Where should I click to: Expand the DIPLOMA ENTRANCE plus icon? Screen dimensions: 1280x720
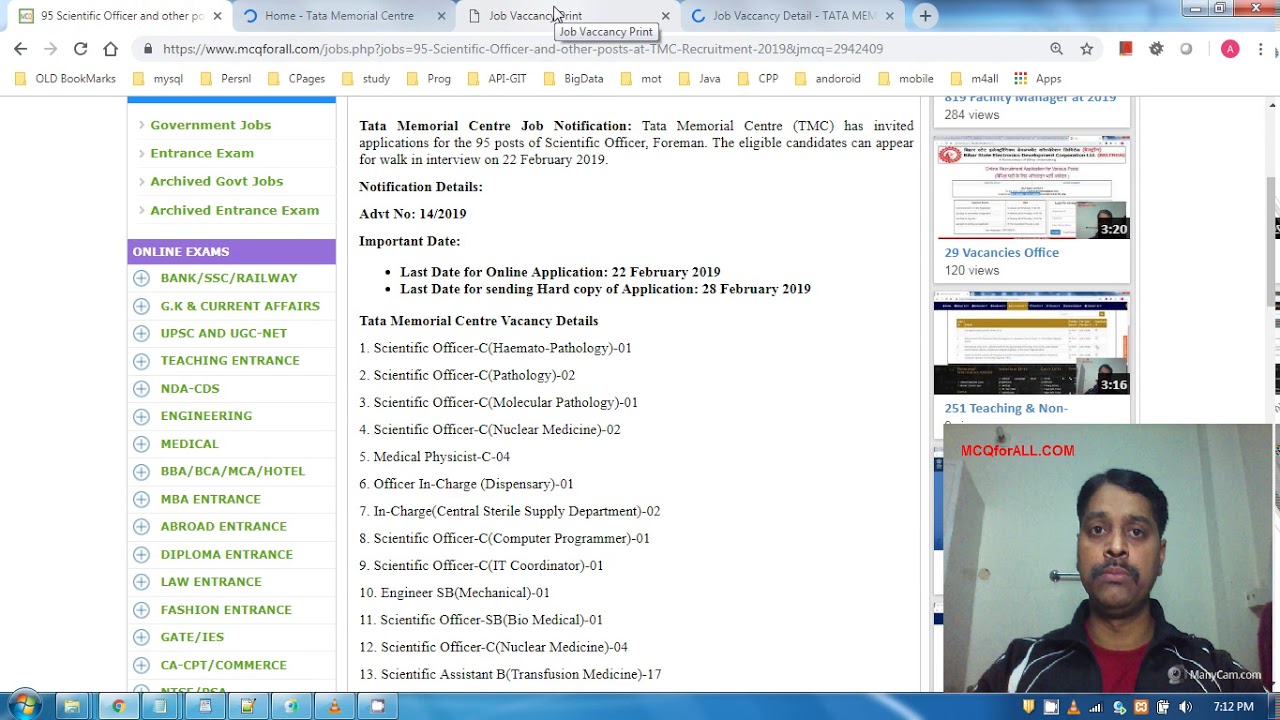[141, 554]
